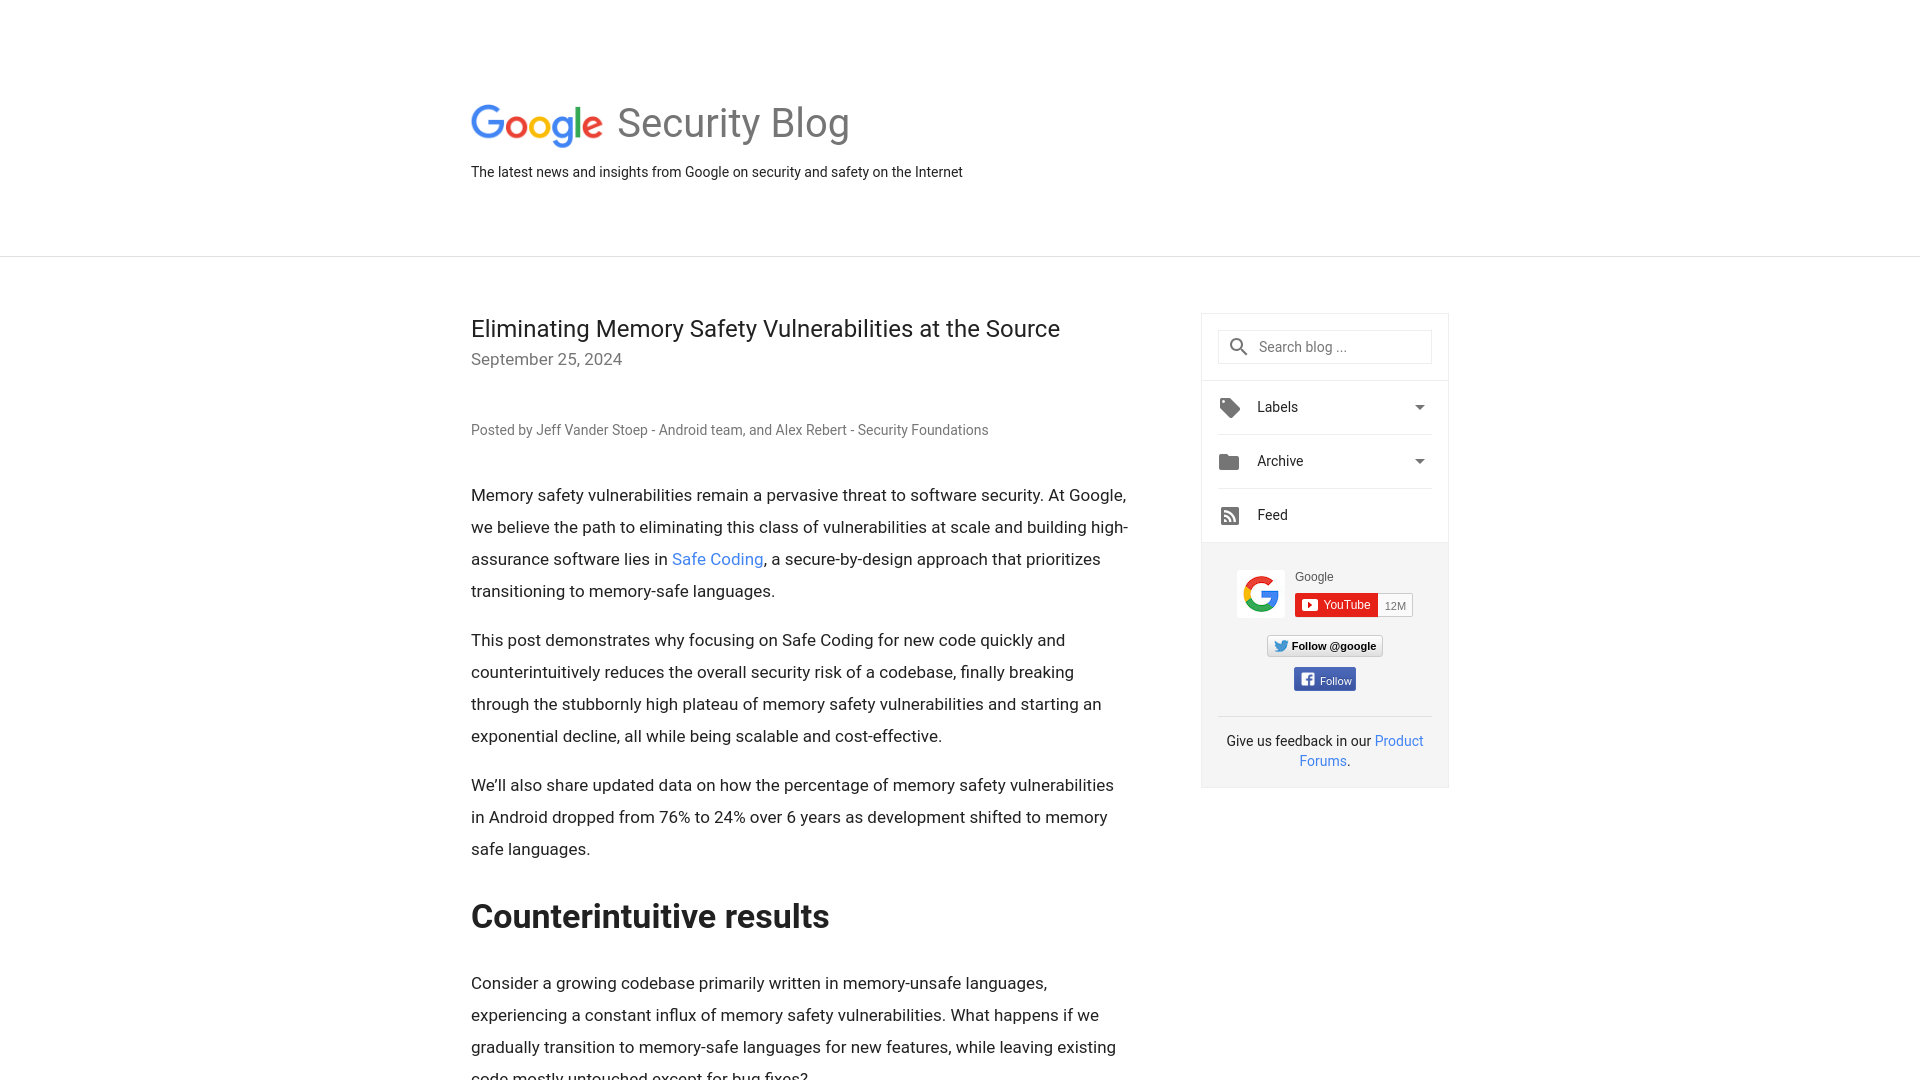Expand the Archive dropdown
This screenshot has width=1920, height=1080.
1420,462
